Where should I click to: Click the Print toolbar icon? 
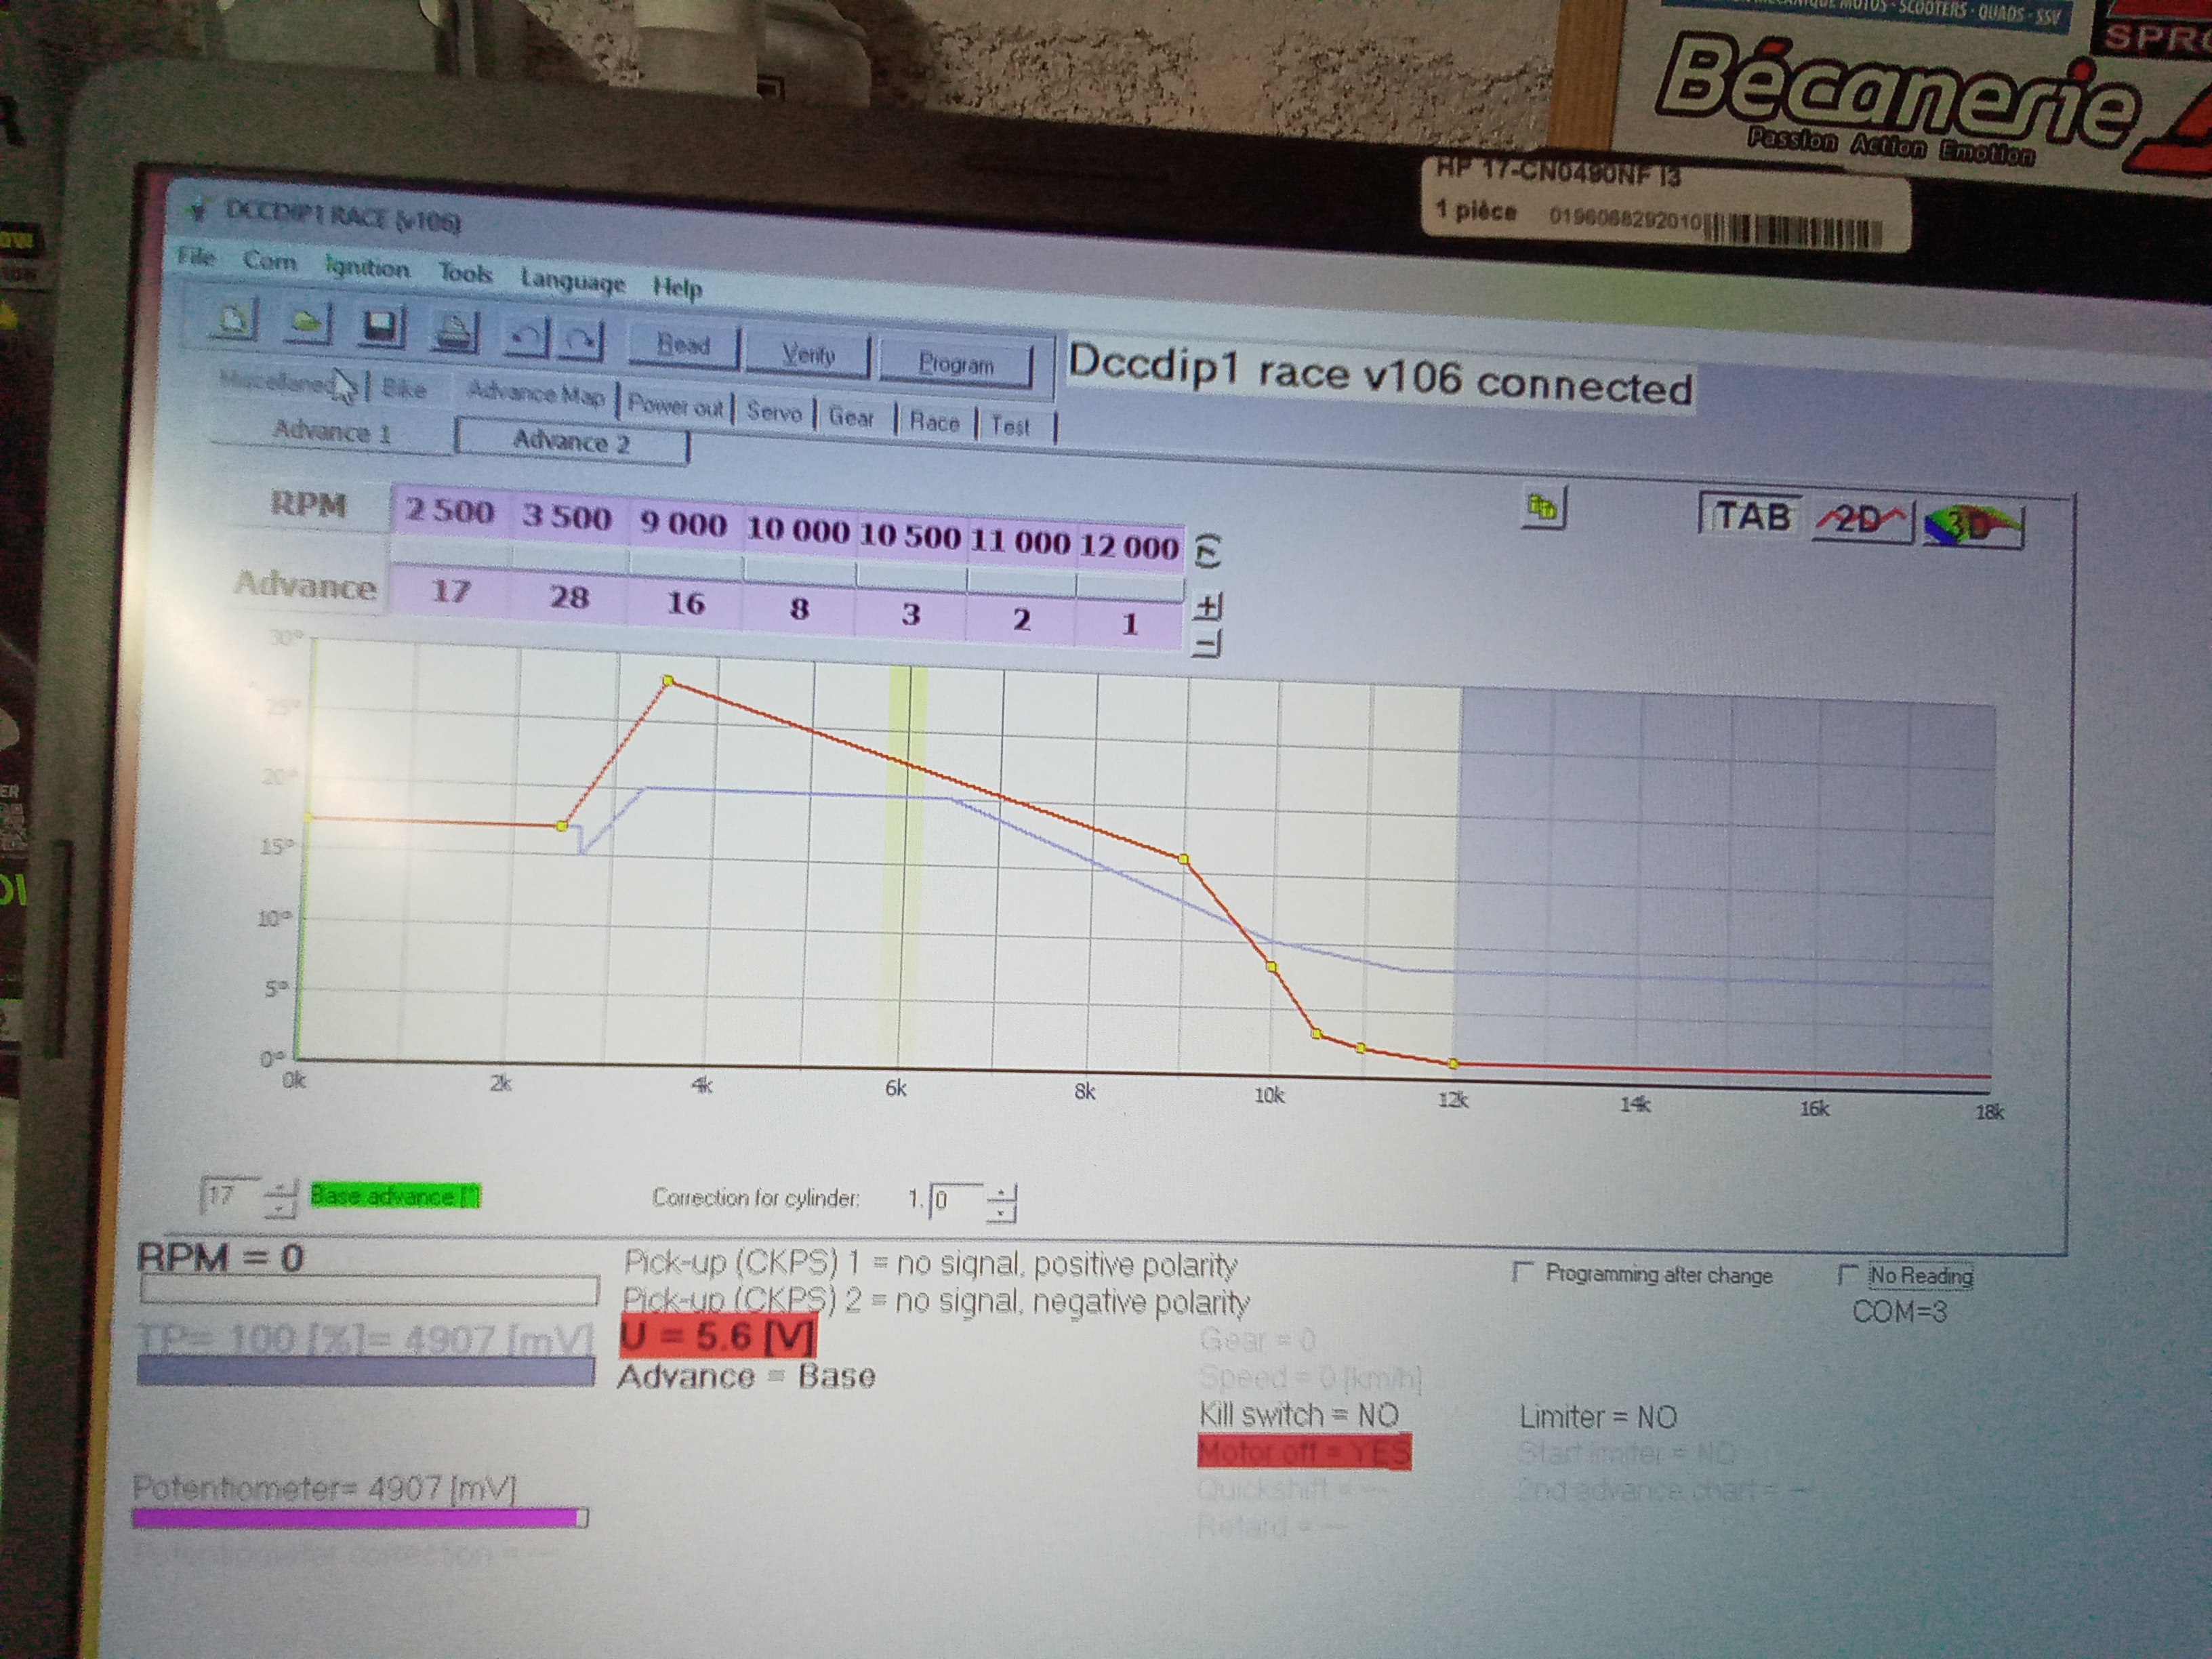[455, 331]
